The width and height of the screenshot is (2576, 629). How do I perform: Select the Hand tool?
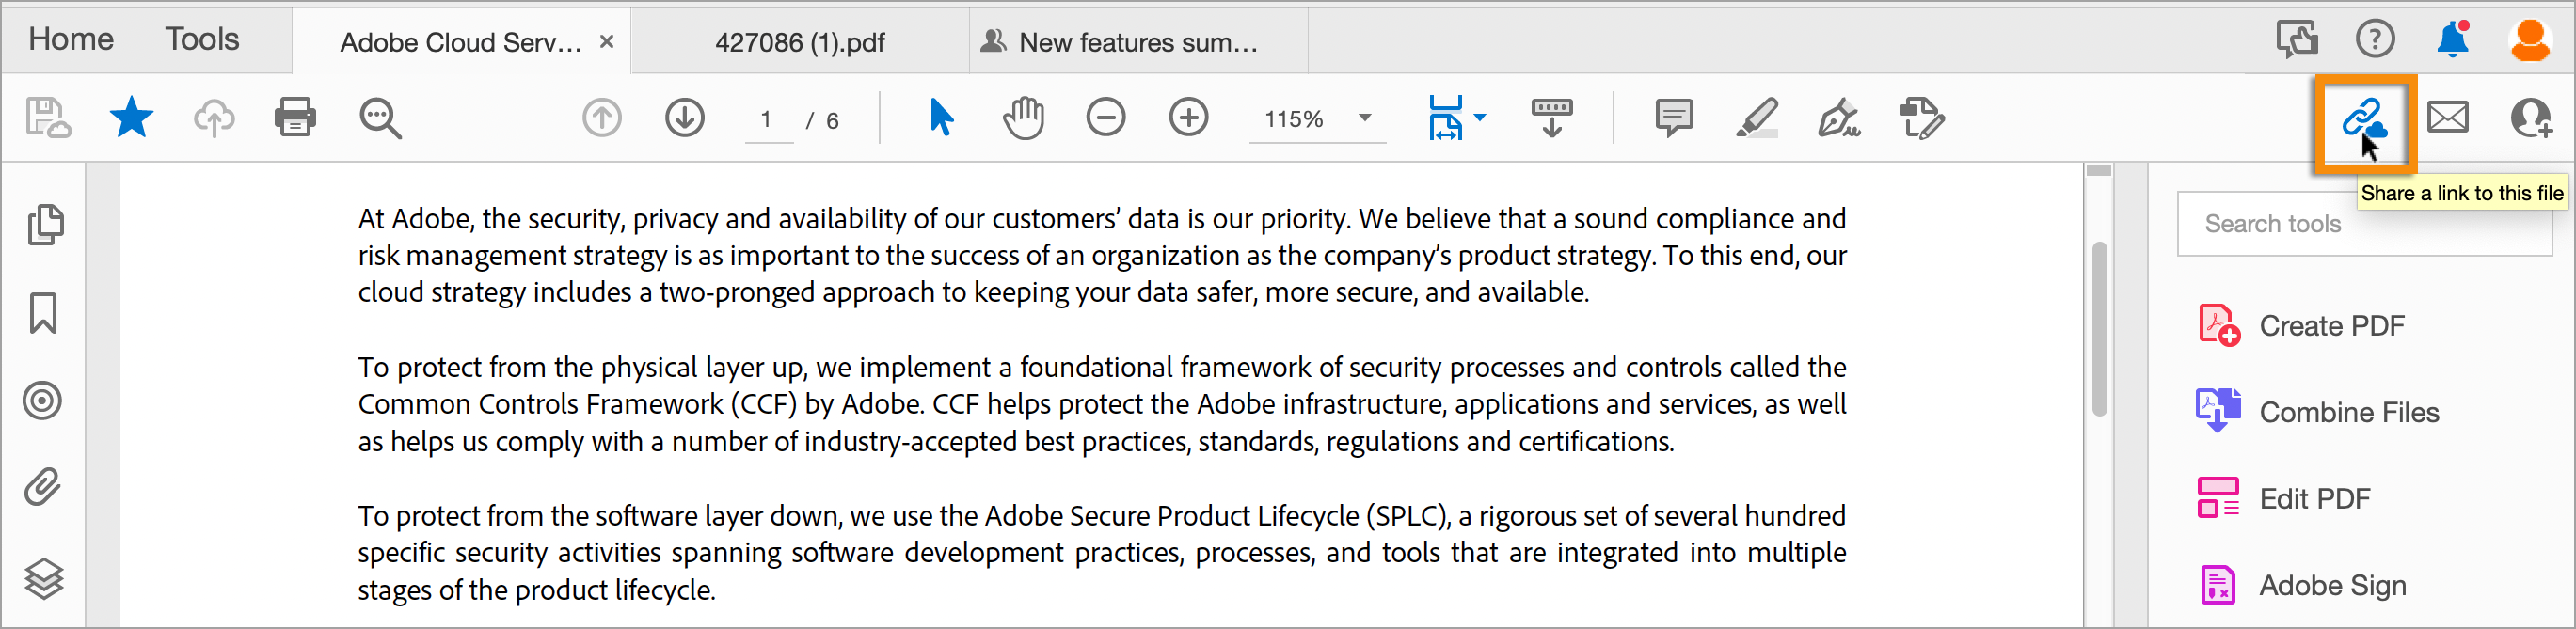pos(1023,118)
